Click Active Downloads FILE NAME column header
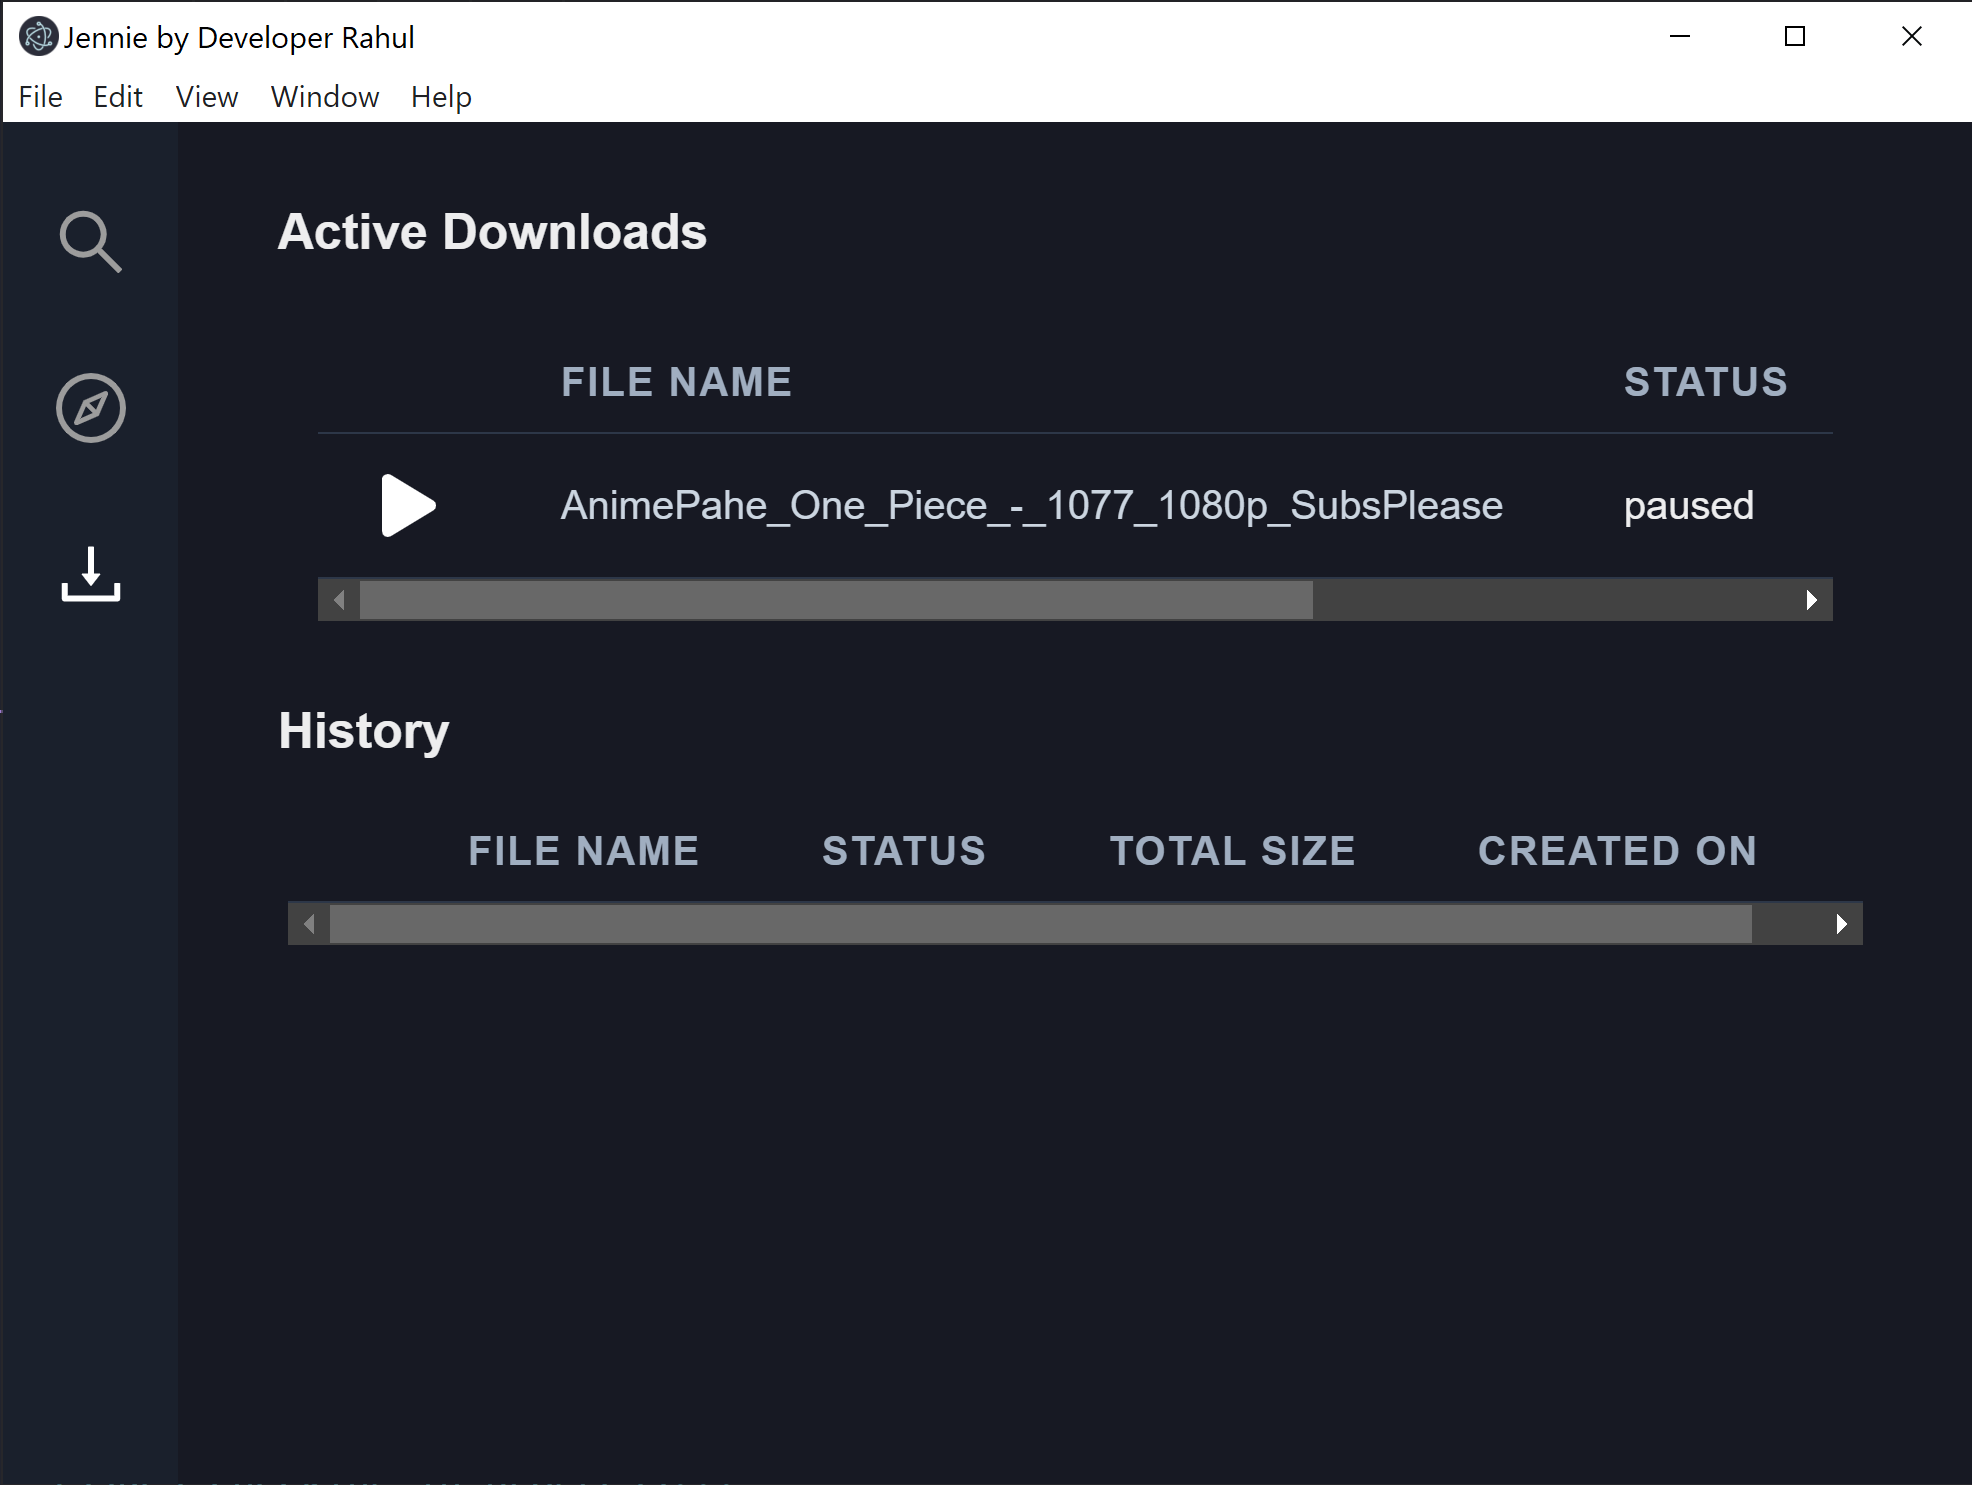This screenshot has height=1485, width=1972. [x=676, y=382]
